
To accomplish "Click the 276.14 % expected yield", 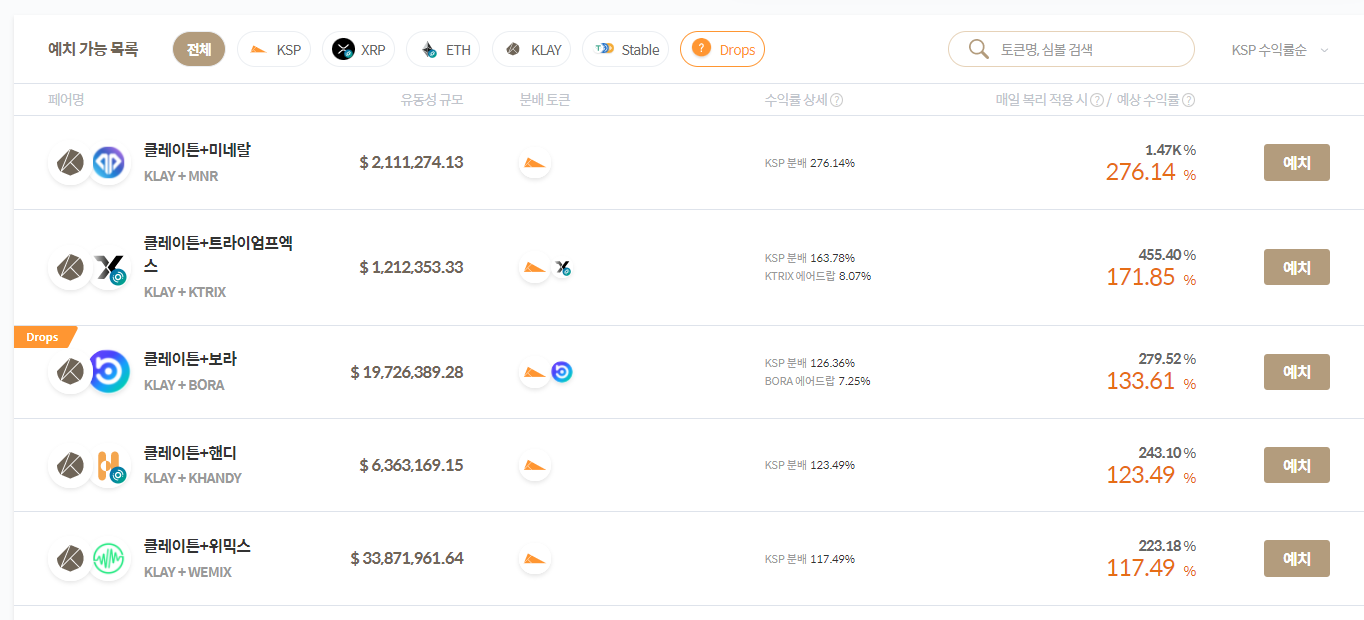I will 1151,172.
